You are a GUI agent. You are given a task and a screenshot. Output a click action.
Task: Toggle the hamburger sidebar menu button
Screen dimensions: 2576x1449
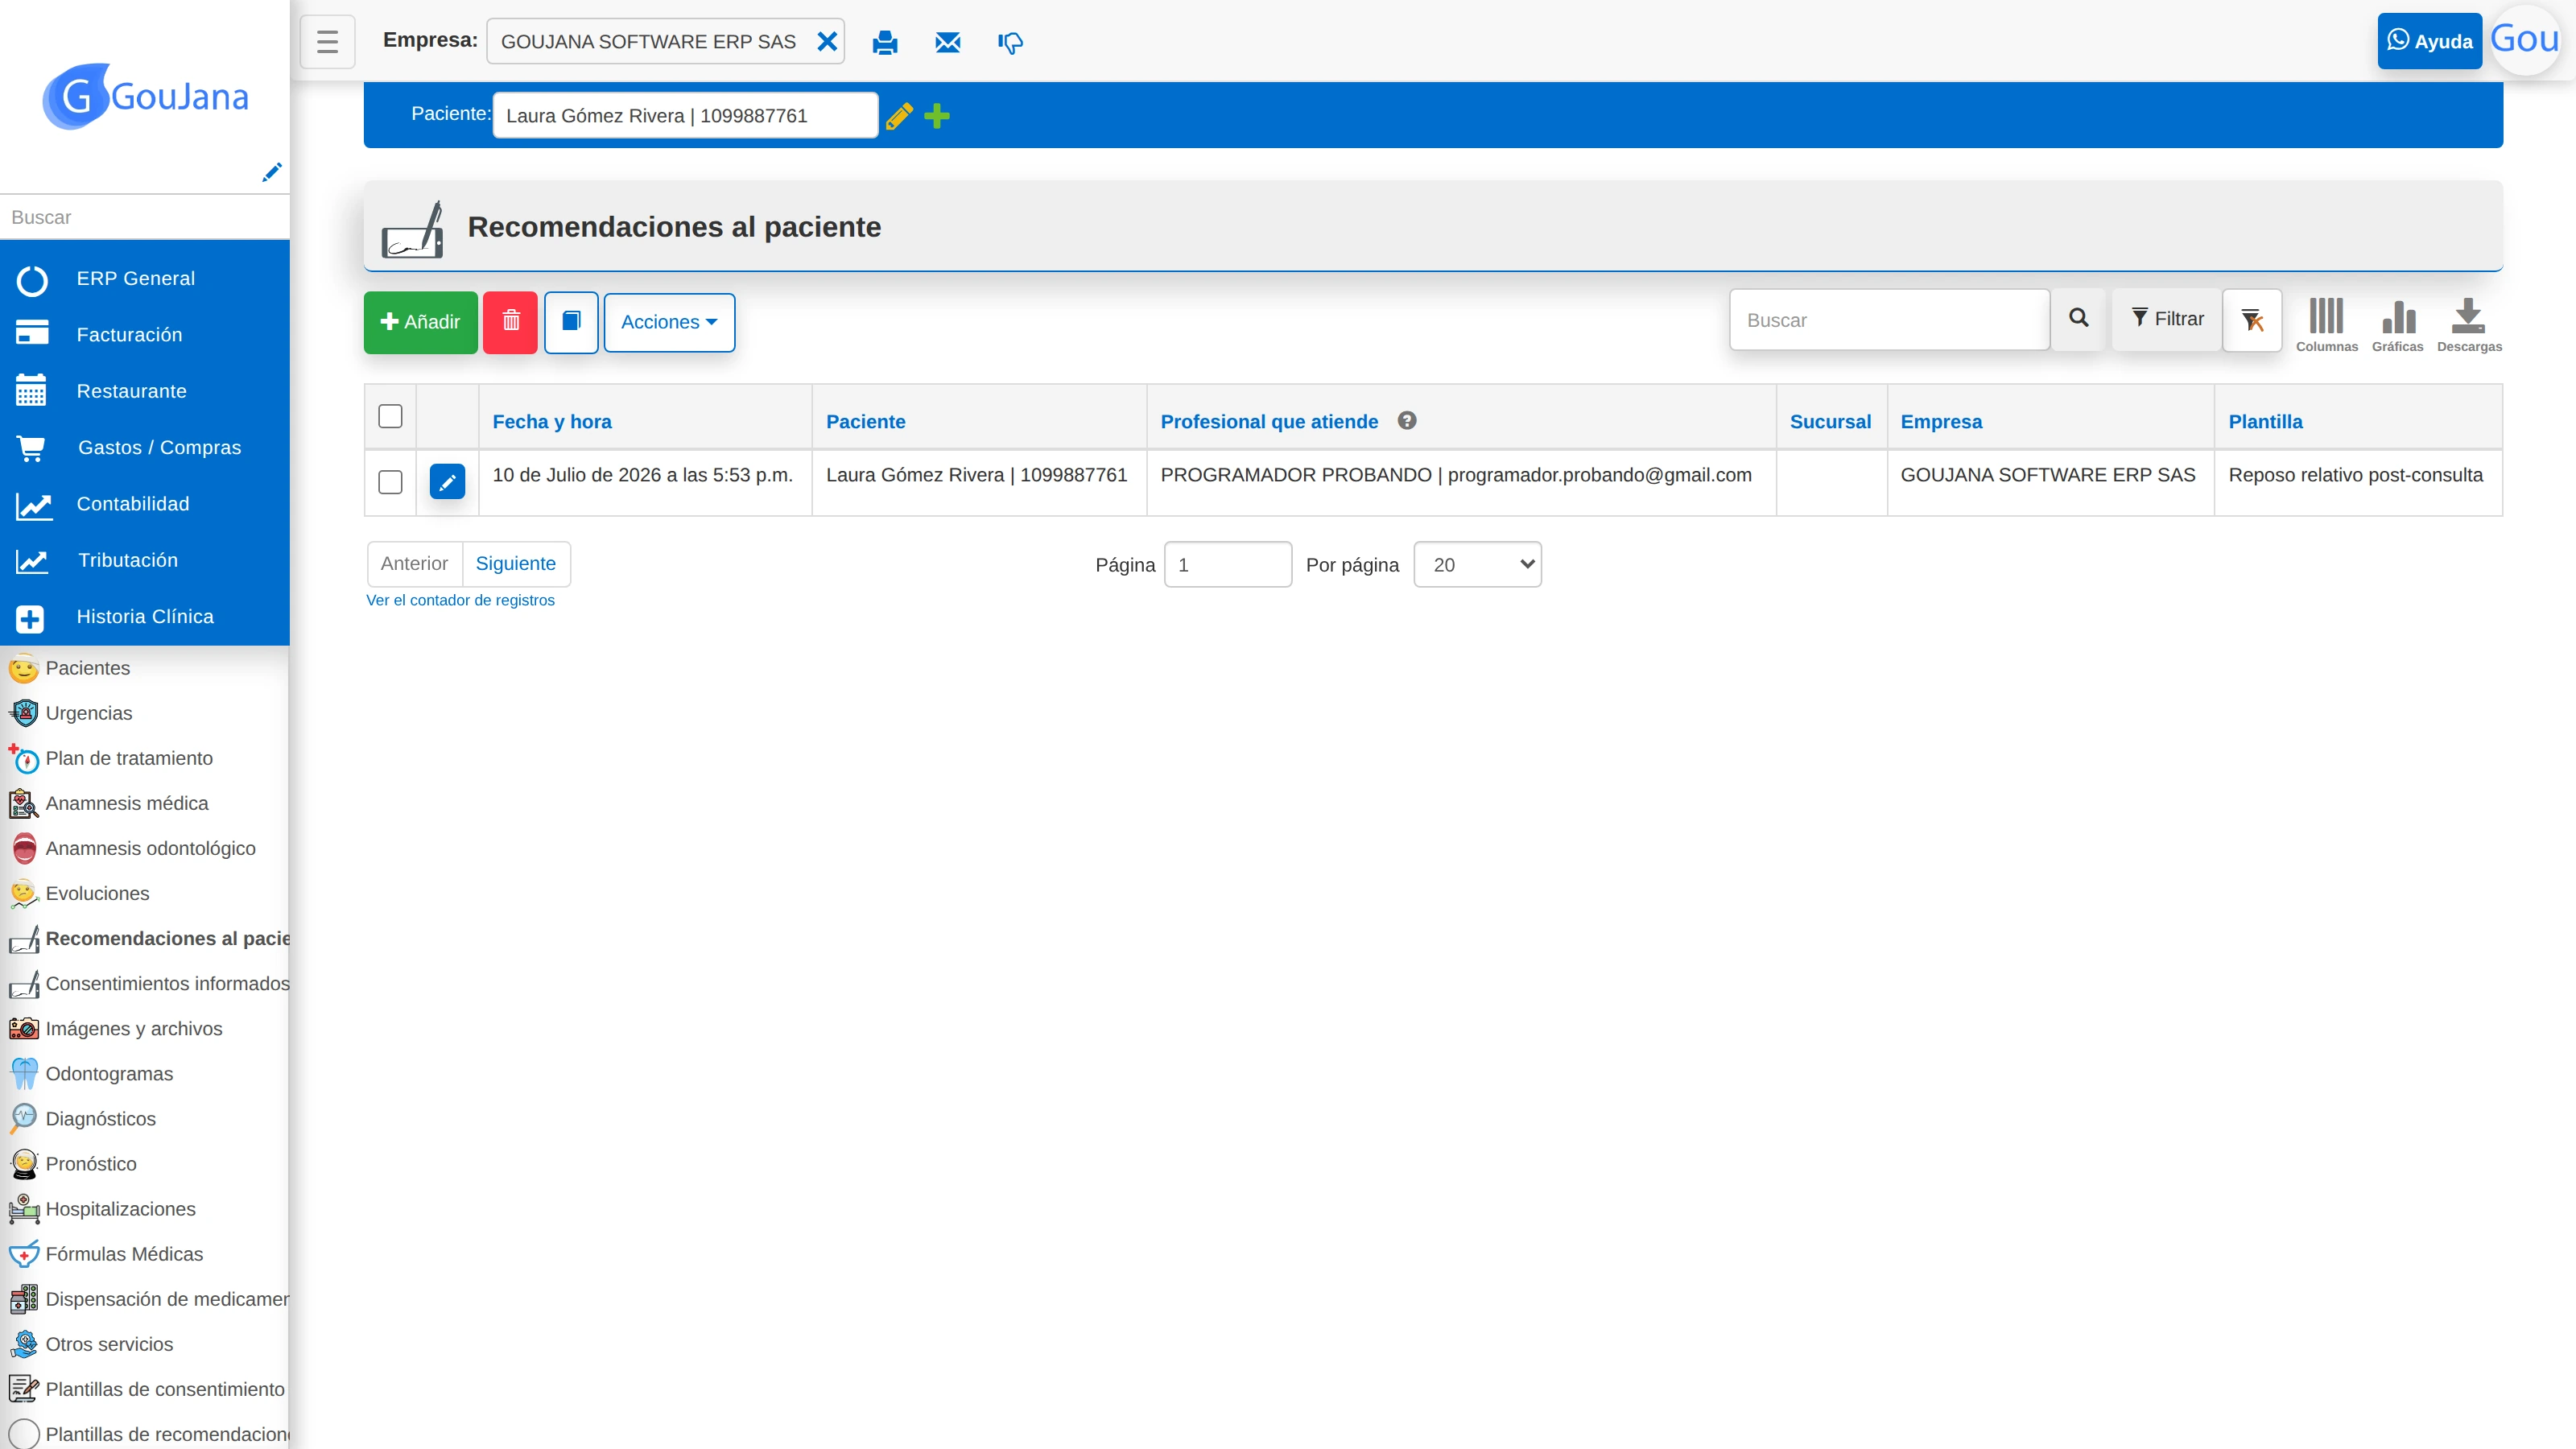327,42
